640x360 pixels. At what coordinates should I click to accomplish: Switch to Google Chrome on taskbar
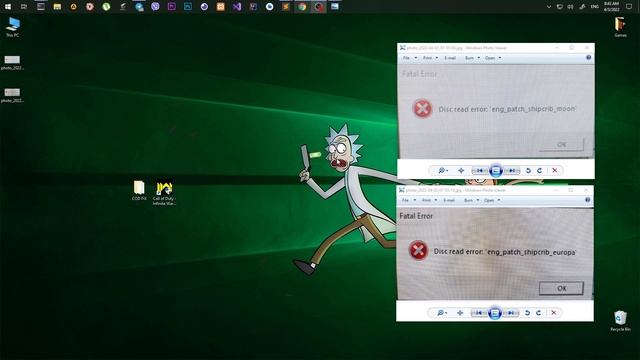click(x=302, y=7)
